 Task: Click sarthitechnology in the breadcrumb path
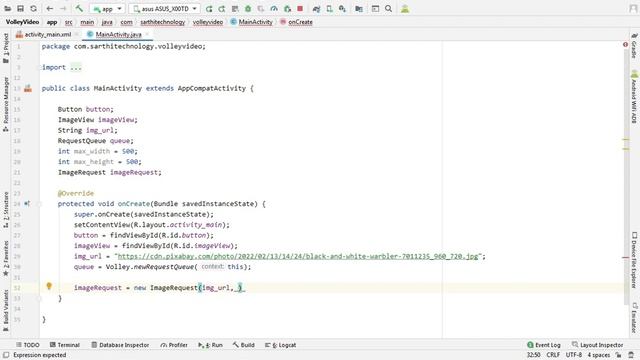(x=162, y=22)
